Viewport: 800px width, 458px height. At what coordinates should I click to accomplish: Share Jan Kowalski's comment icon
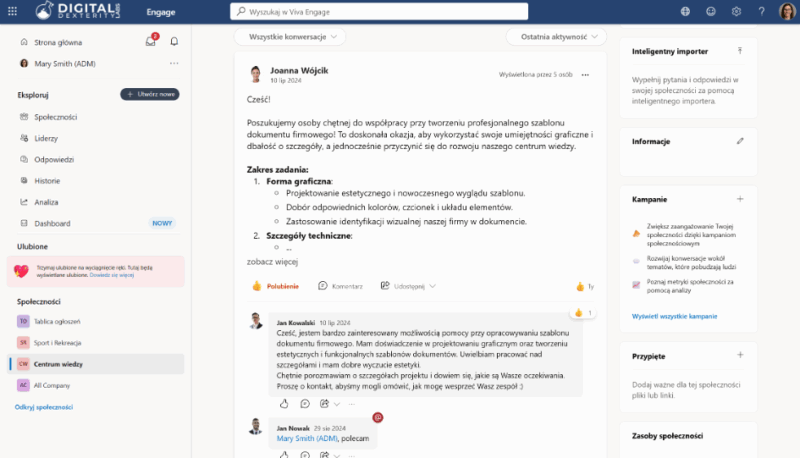324,404
